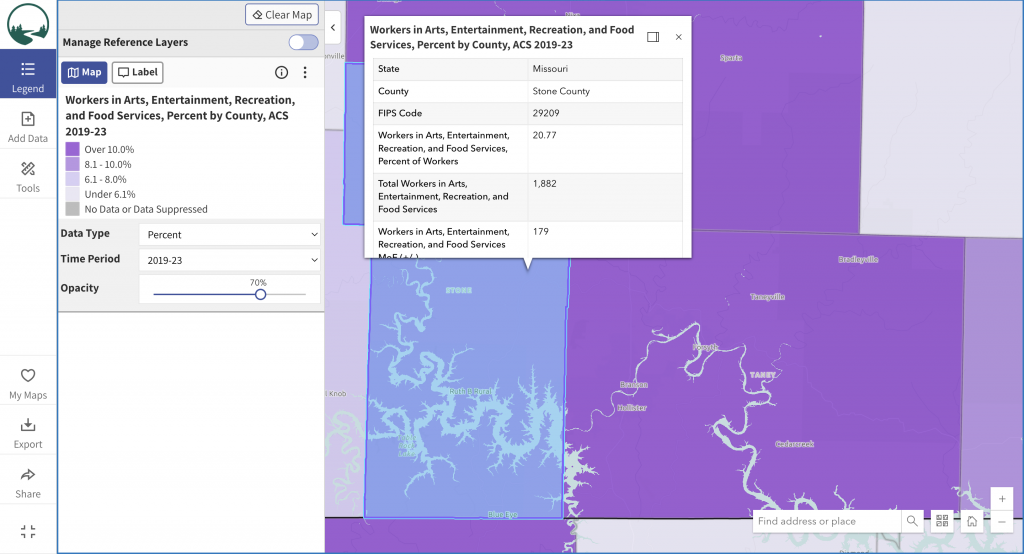The height and width of the screenshot is (554, 1024).
Task: Click the Over 10.0% legend swatch
Action: click(x=72, y=149)
